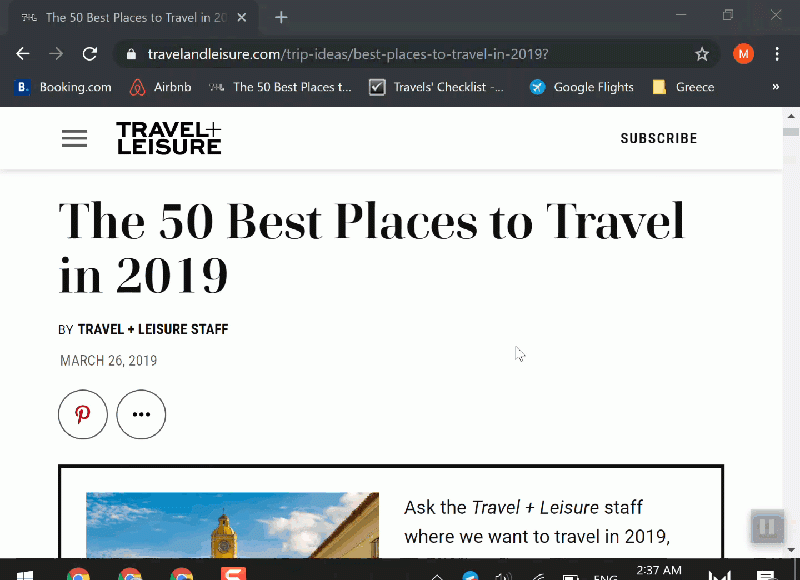Open Telegram from the system tray
The width and height of the screenshot is (800, 580).
(x=470, y=576)
